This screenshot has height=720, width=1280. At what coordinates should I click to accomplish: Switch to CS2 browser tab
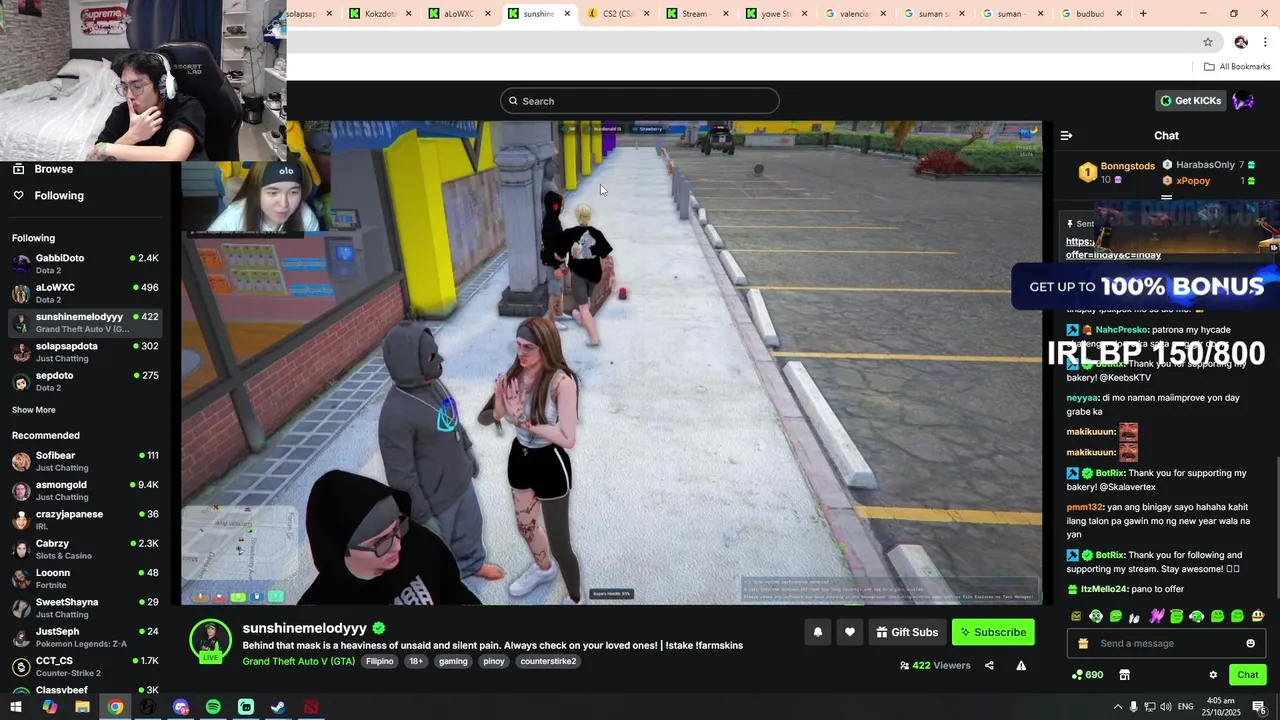(x=617, y=14)
